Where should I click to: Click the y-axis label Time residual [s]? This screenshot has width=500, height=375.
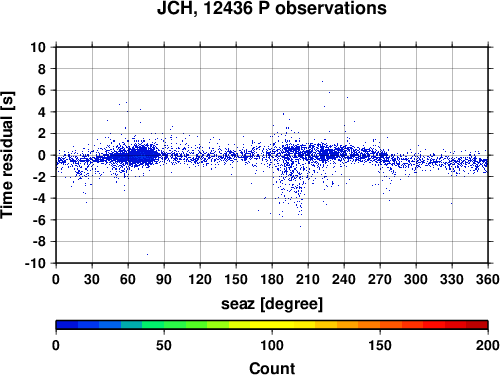tap(8, 155)
